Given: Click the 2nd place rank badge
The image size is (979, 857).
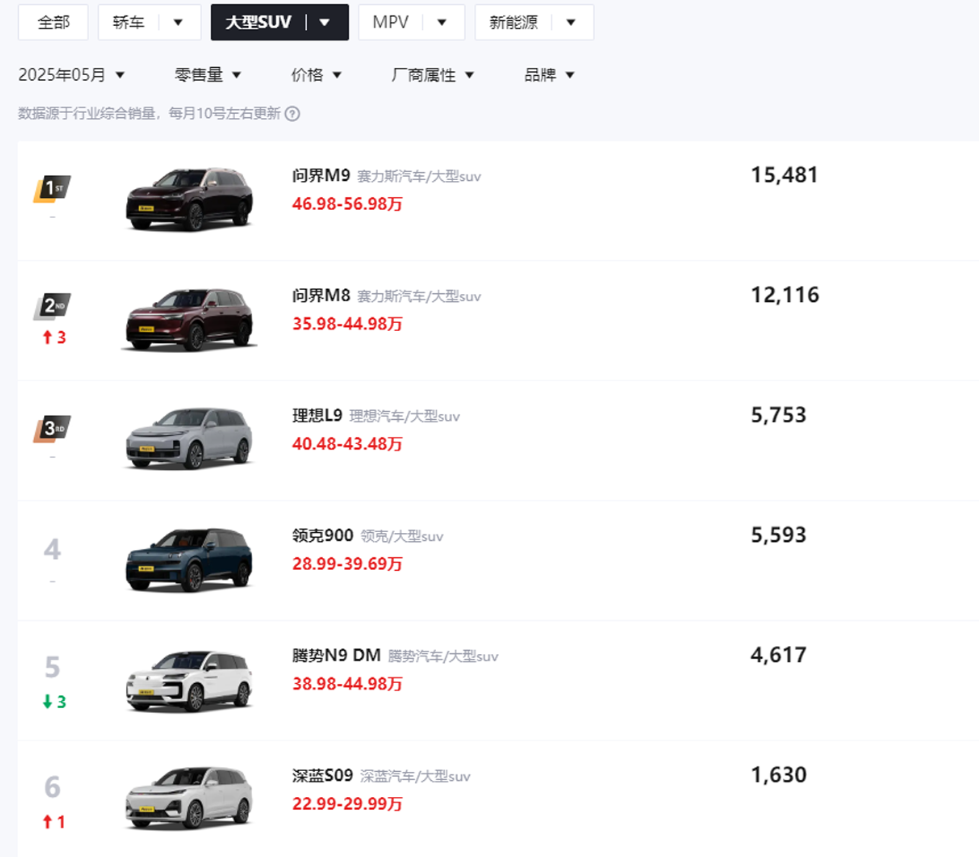Looking at the screenshot, I should point(52,306).
